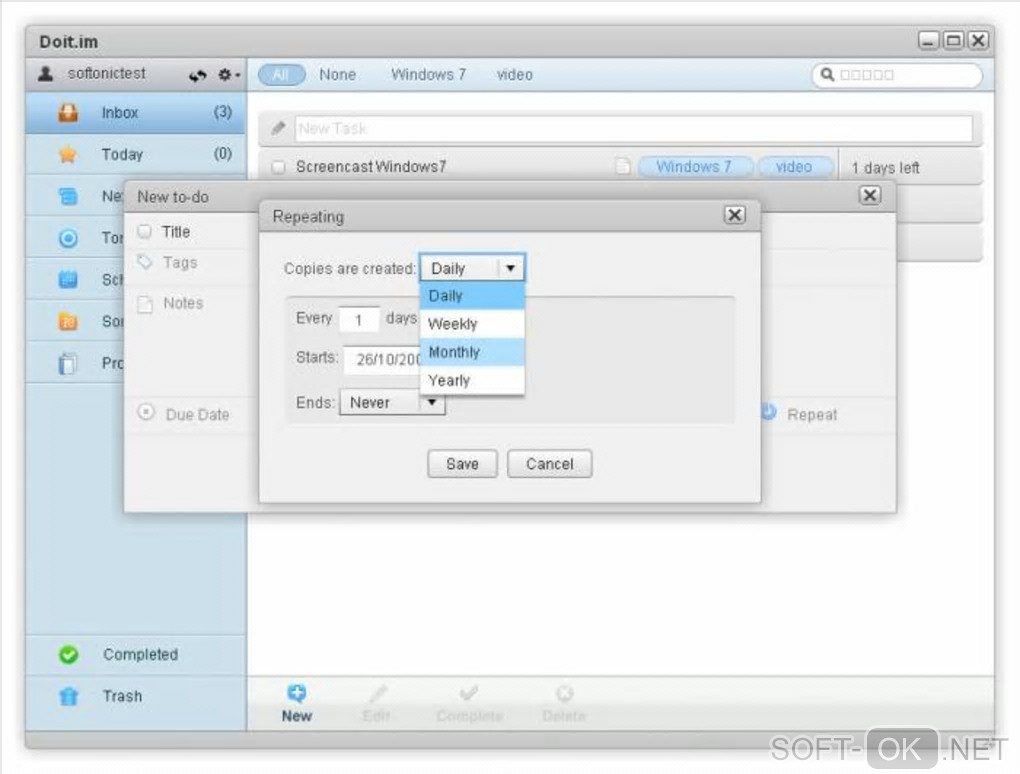Click the New task plus icon

coord(297,693)
